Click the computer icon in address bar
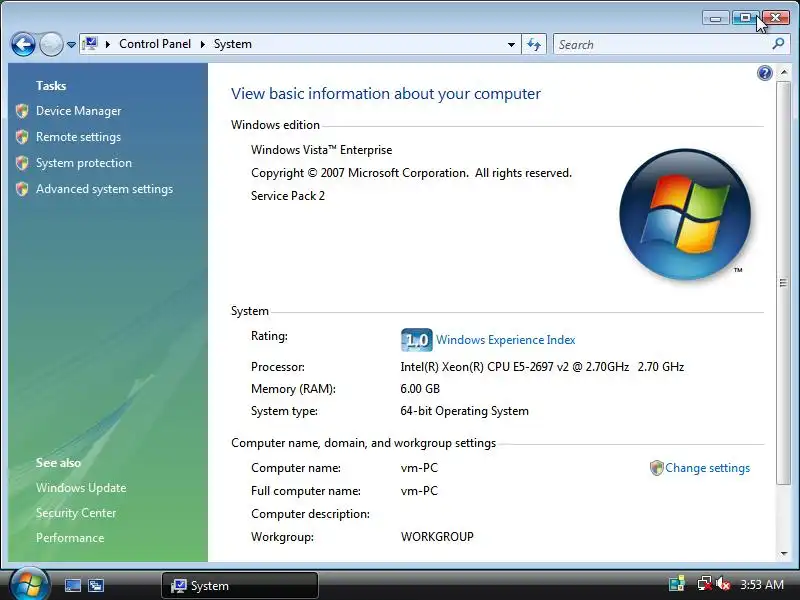This screenshot has width=800, height=600. point(90,44)
